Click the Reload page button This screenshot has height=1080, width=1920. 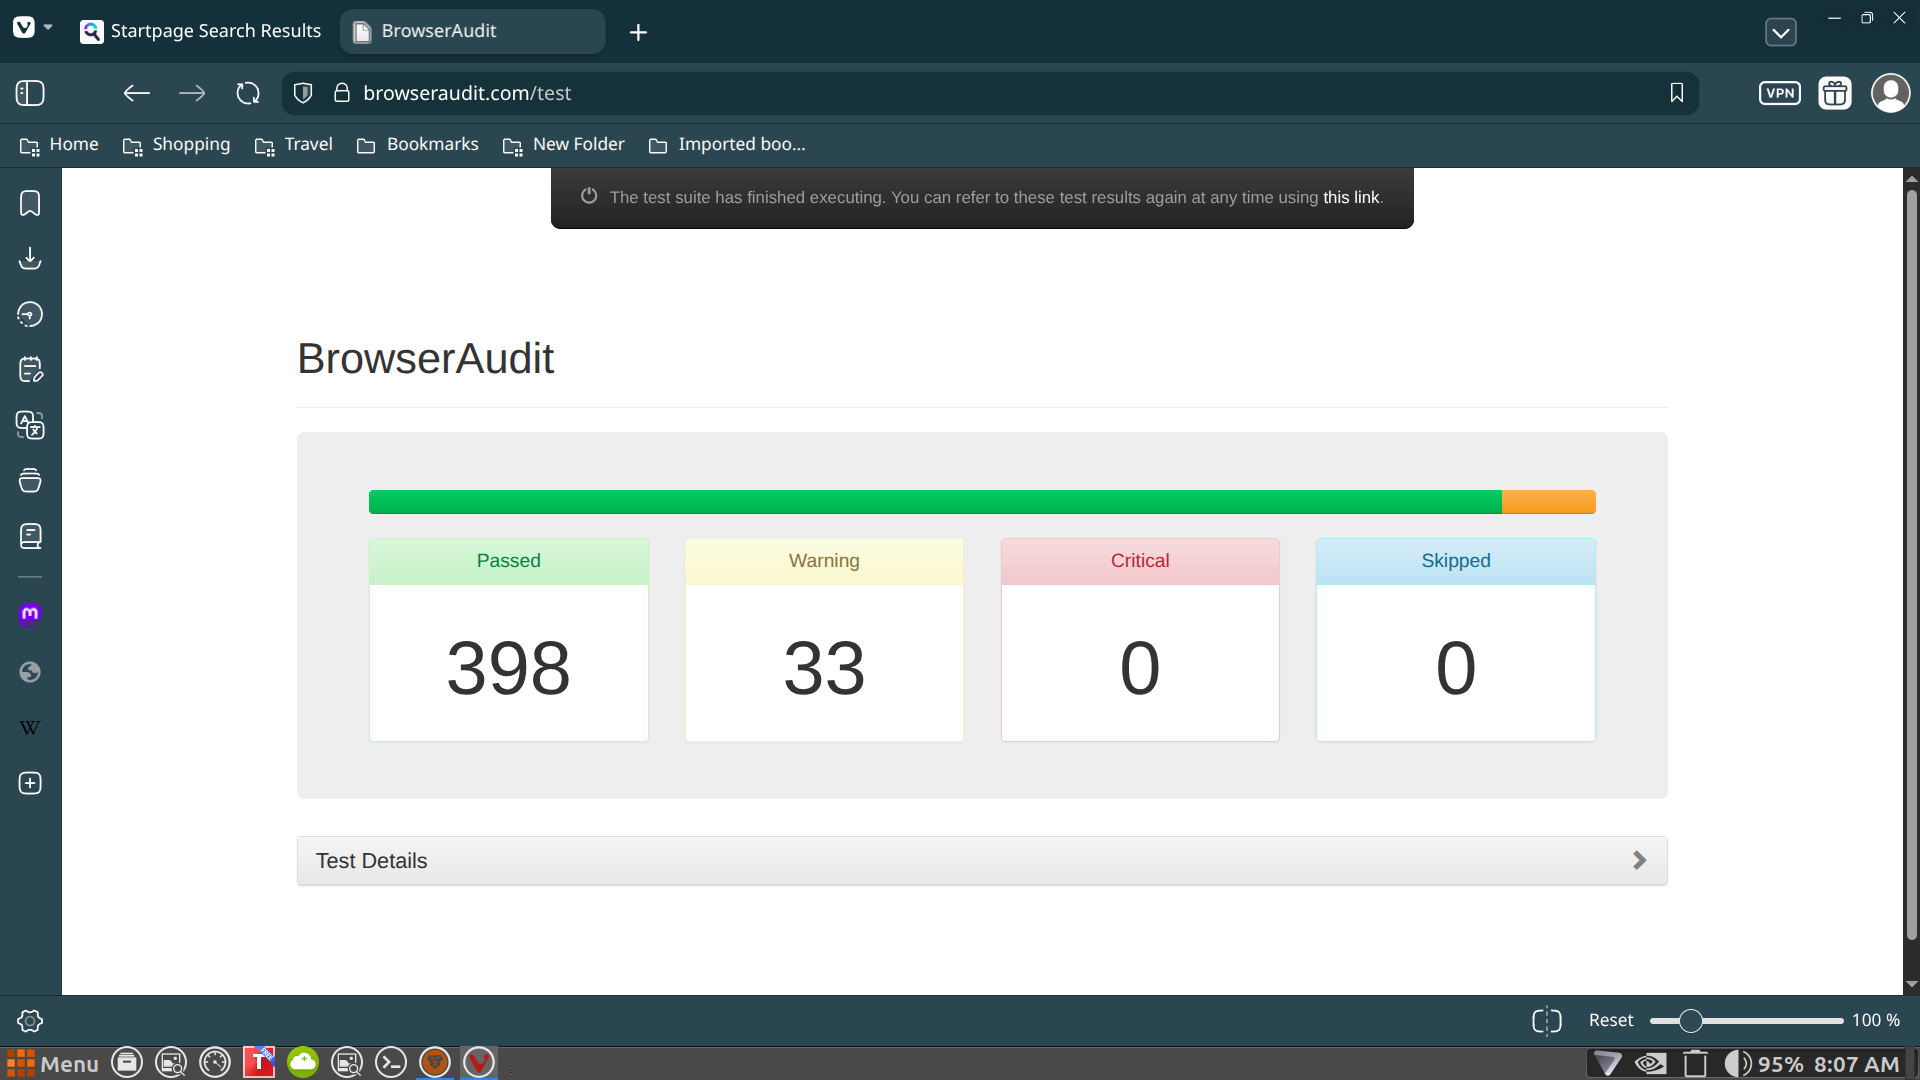click(247, 93)
